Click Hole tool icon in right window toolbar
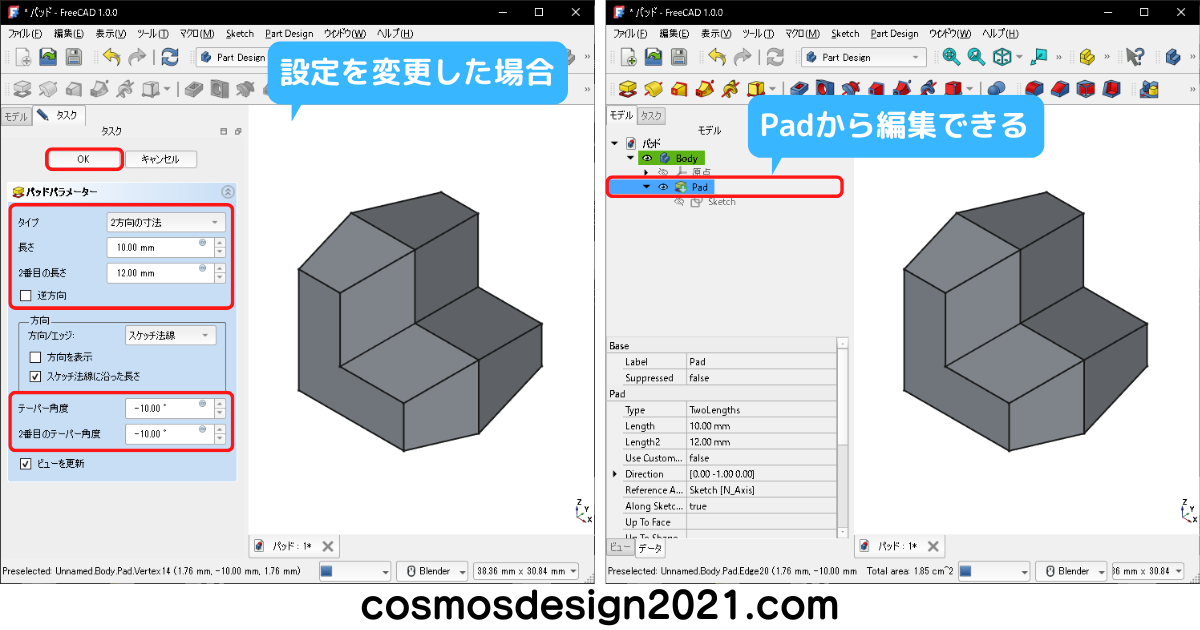 click(825, 90)
